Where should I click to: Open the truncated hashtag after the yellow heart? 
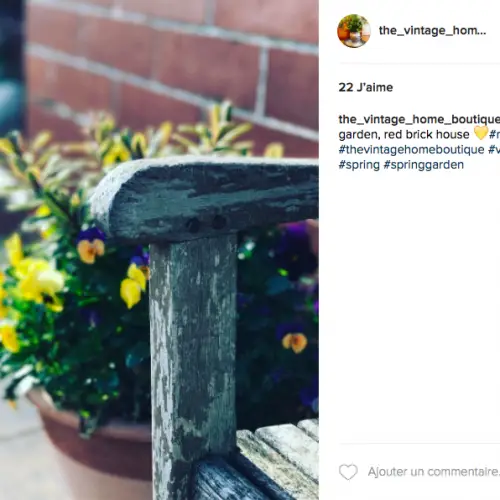pyautogui.click(x=494, y=134)
